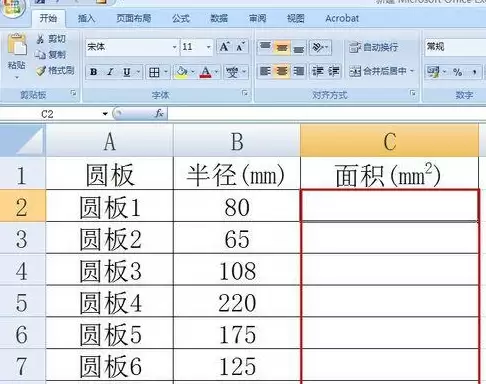
Task: Click the Borders icon
Action: [154, 72]
